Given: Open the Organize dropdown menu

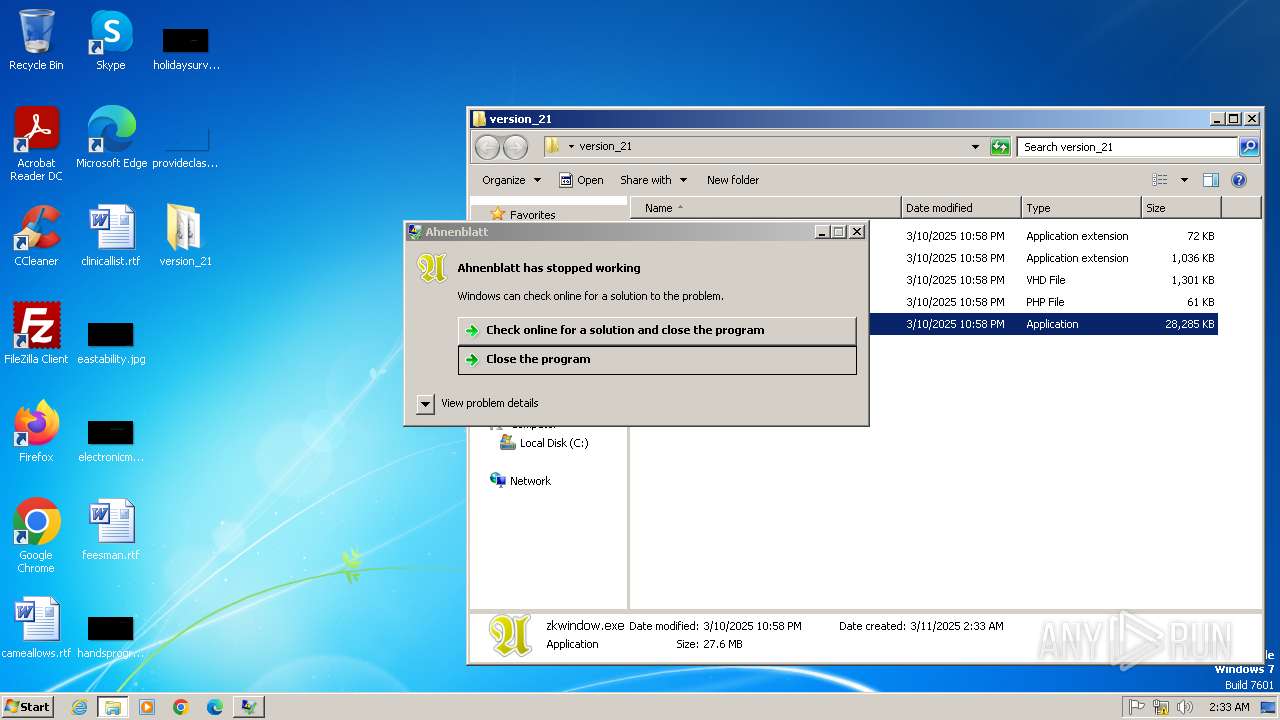Looking at the screenshot, I should point(511,180).
